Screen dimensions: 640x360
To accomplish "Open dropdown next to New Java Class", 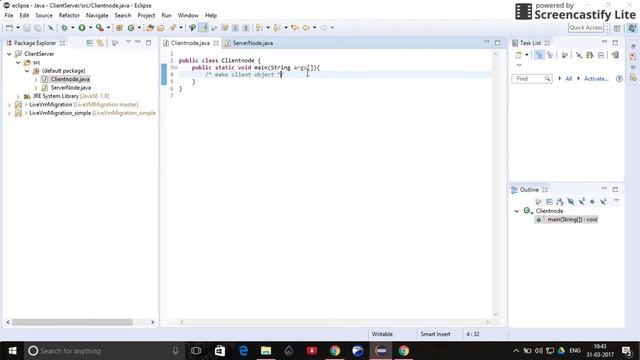I will [139, 28].
